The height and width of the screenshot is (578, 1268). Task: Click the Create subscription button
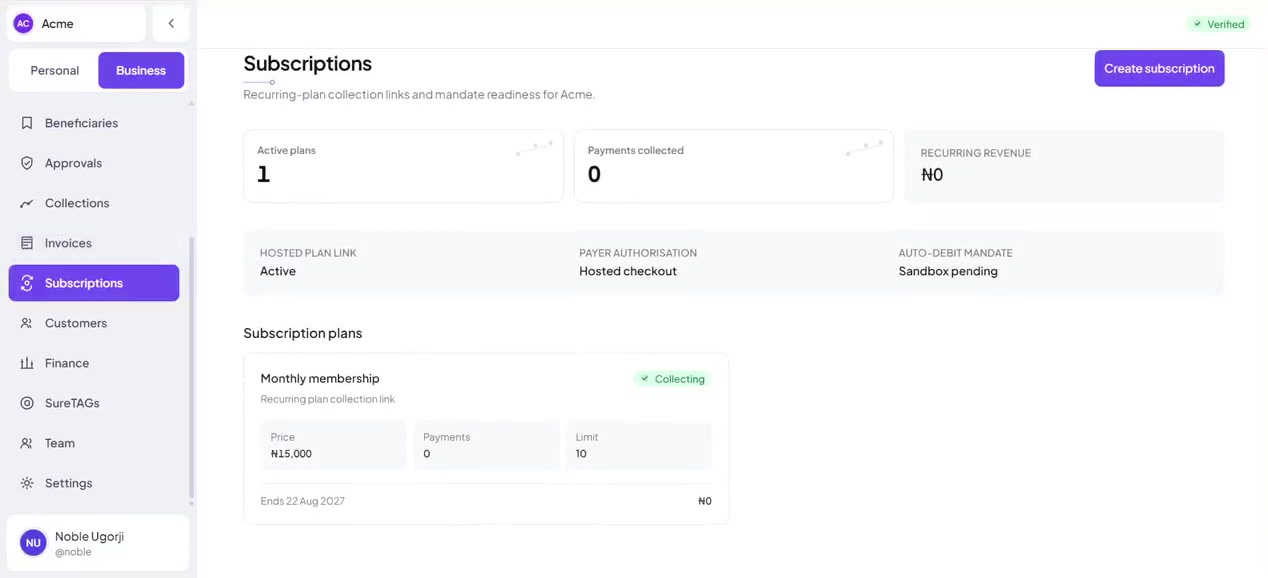pos(1159,68)
